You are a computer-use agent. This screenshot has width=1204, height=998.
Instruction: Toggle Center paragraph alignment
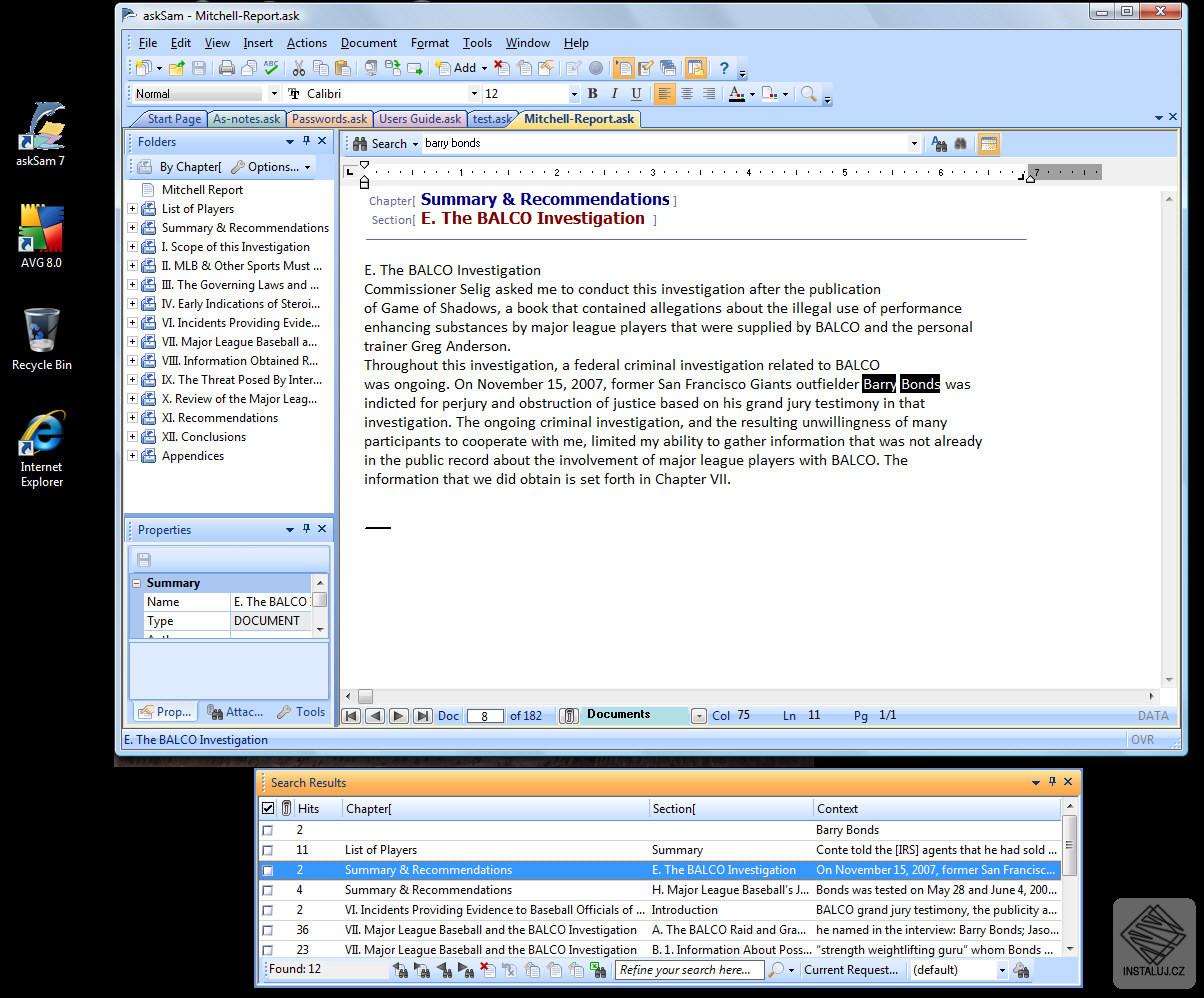point(686,93)
